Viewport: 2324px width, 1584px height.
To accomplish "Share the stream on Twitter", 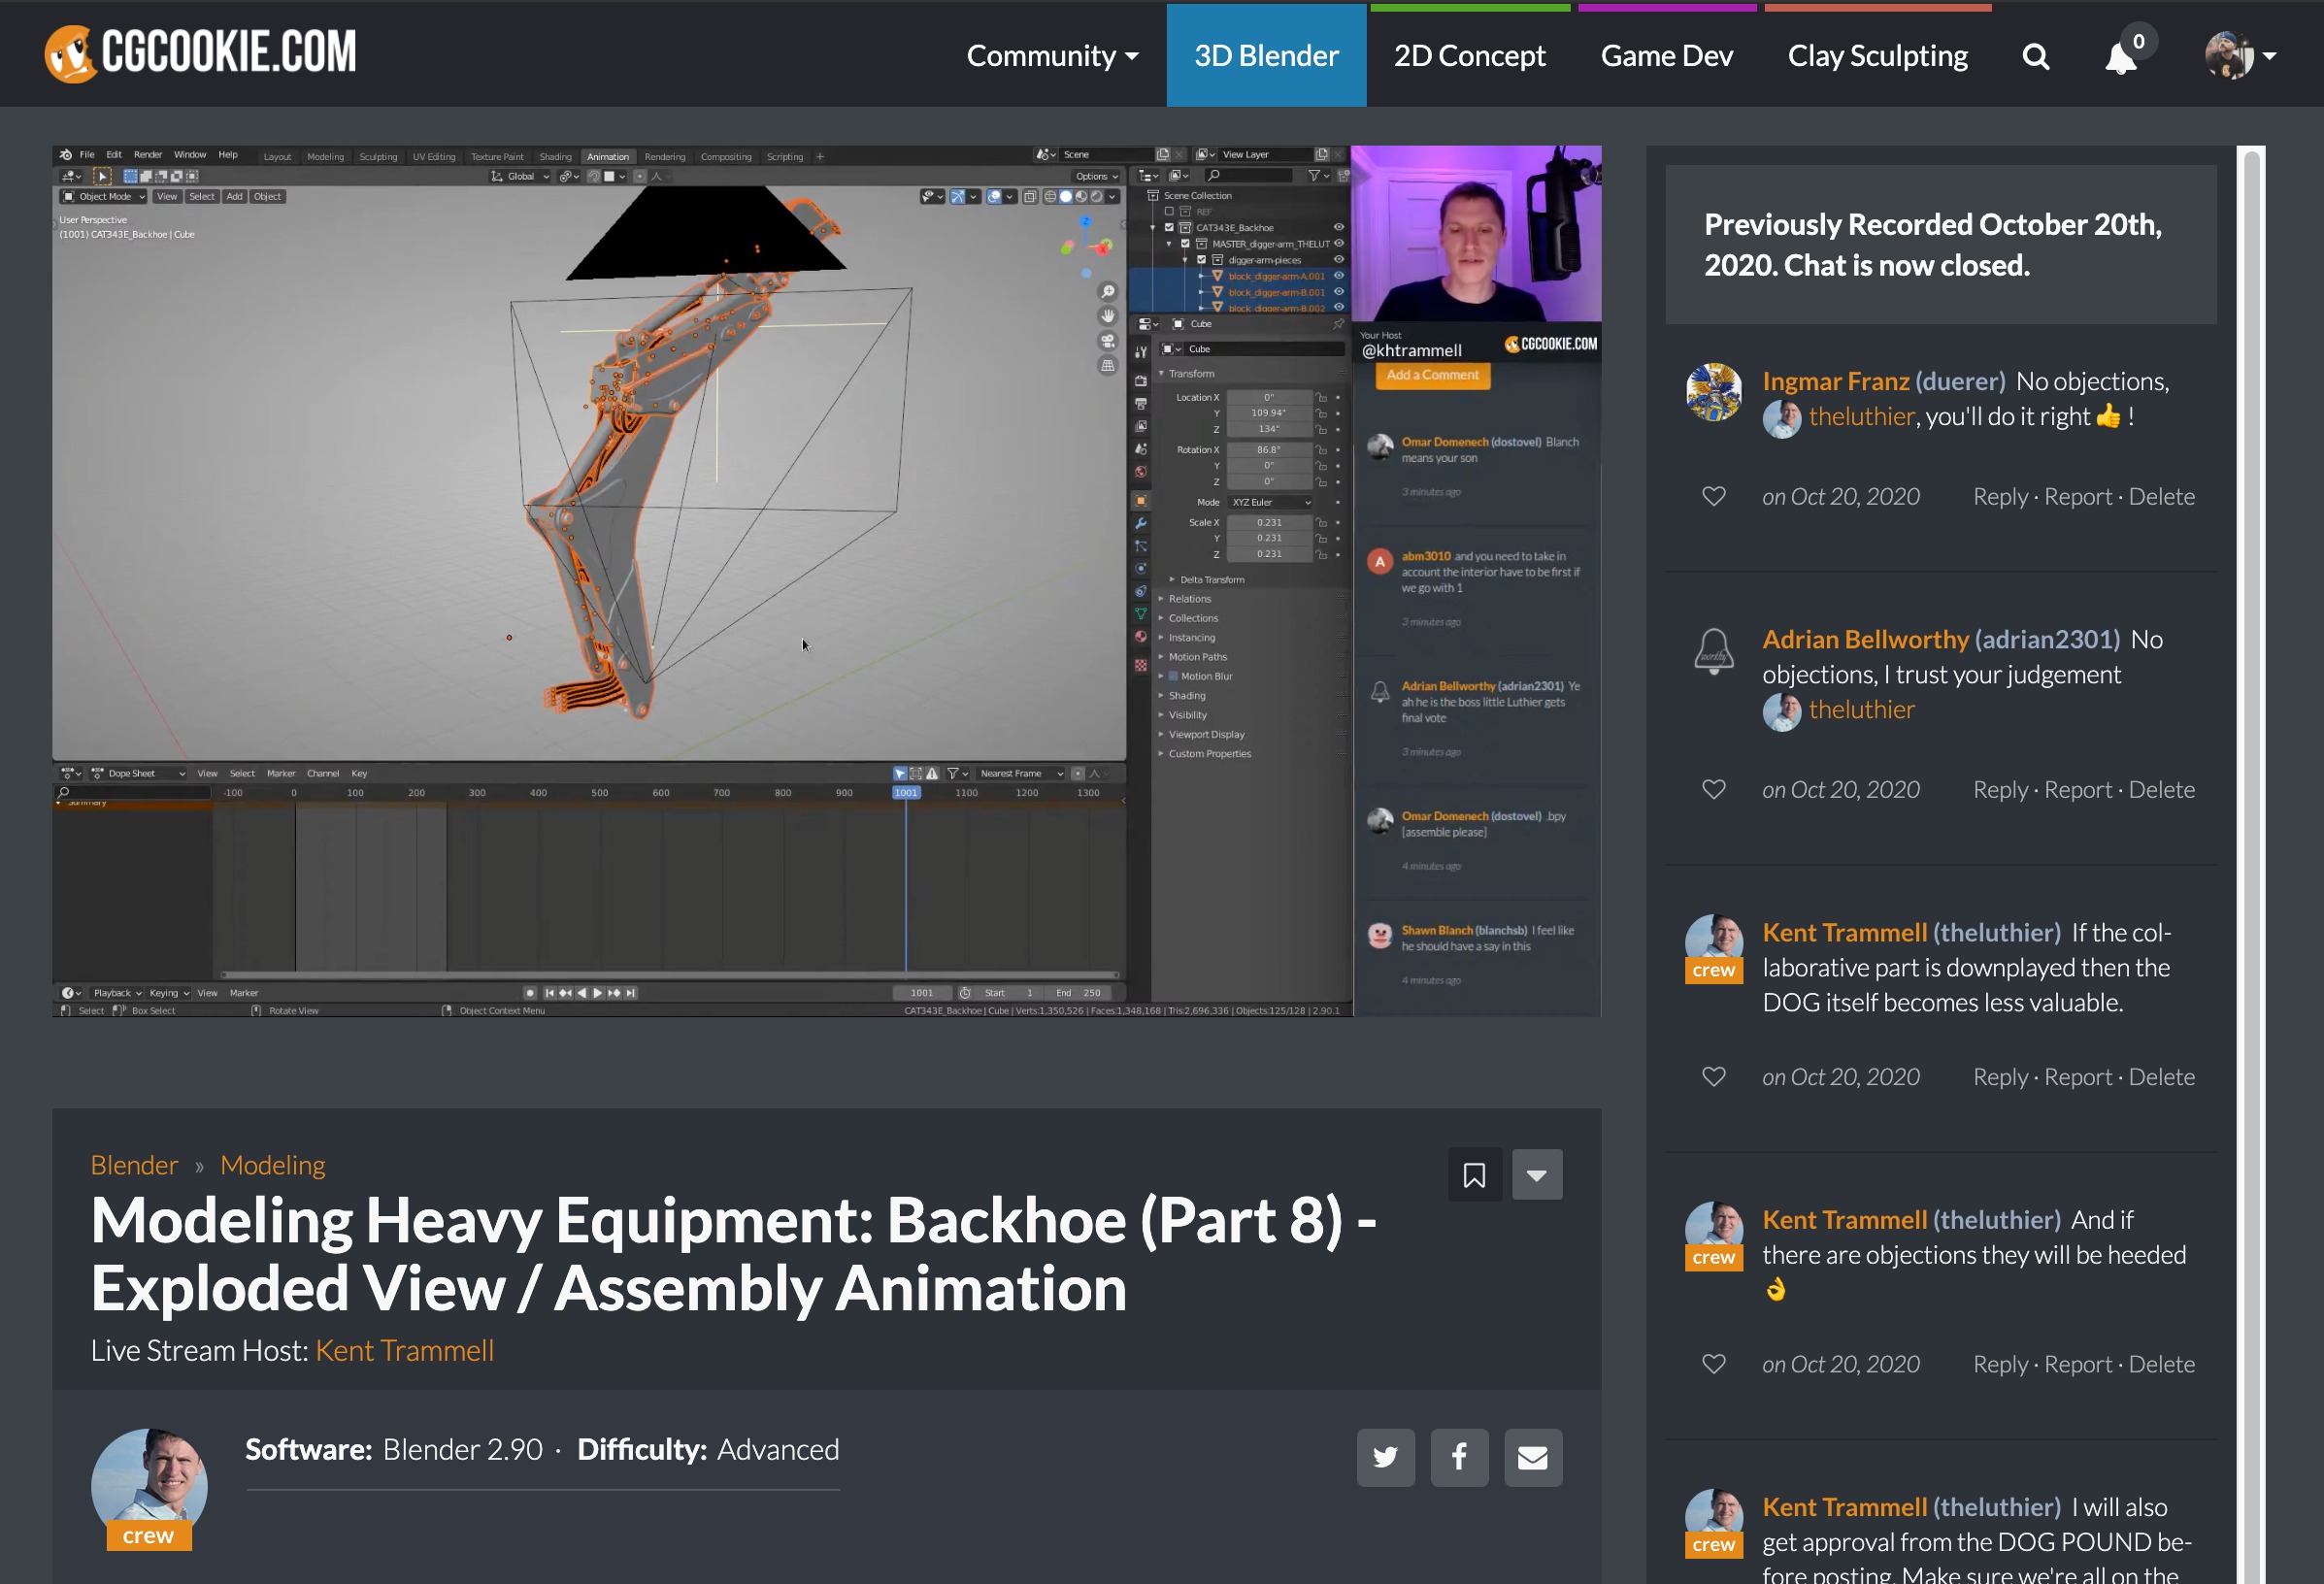I will (1385, 1457).
